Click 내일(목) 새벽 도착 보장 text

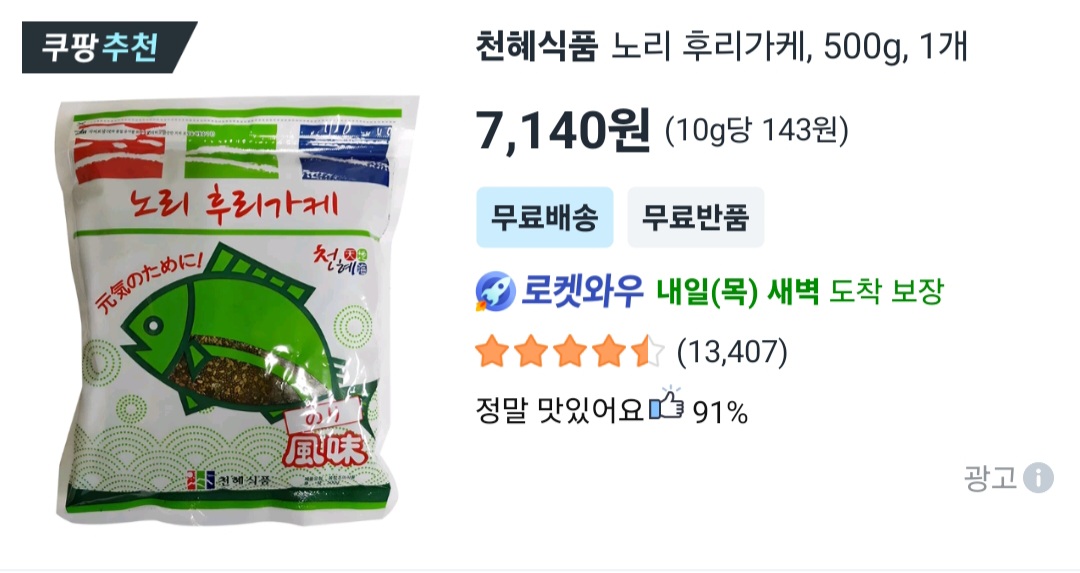(799, 291)
